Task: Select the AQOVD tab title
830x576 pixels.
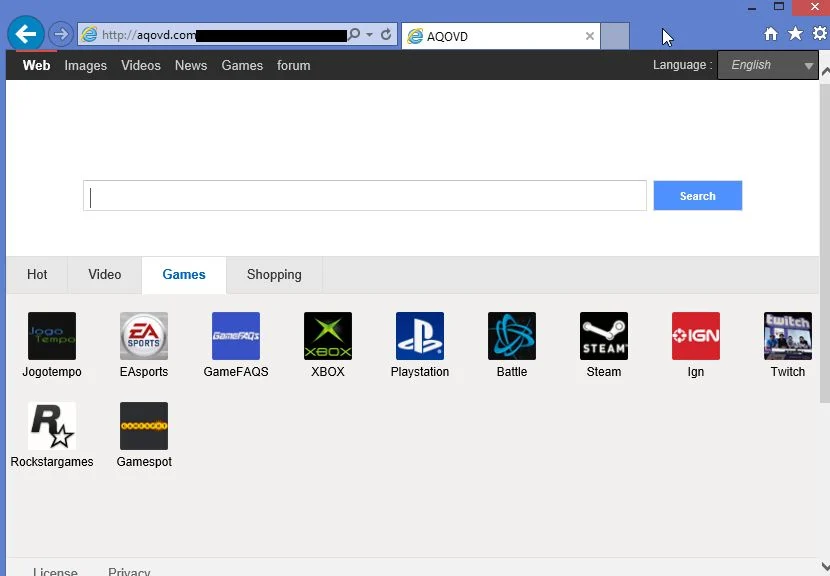Action: [x=447, y=37]
